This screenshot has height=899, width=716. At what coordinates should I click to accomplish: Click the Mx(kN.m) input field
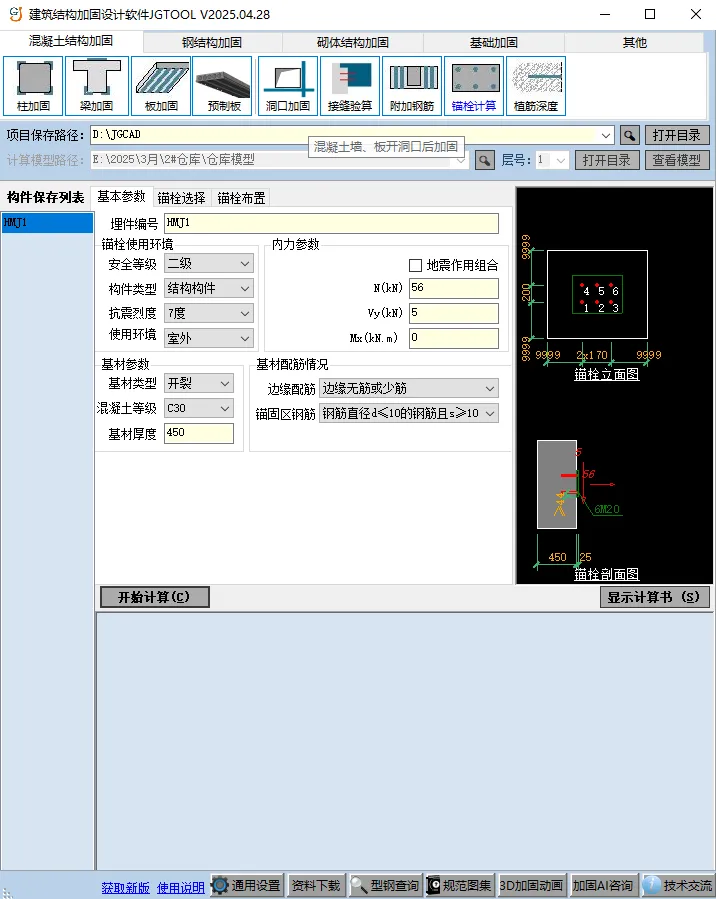tap(453, 338)
